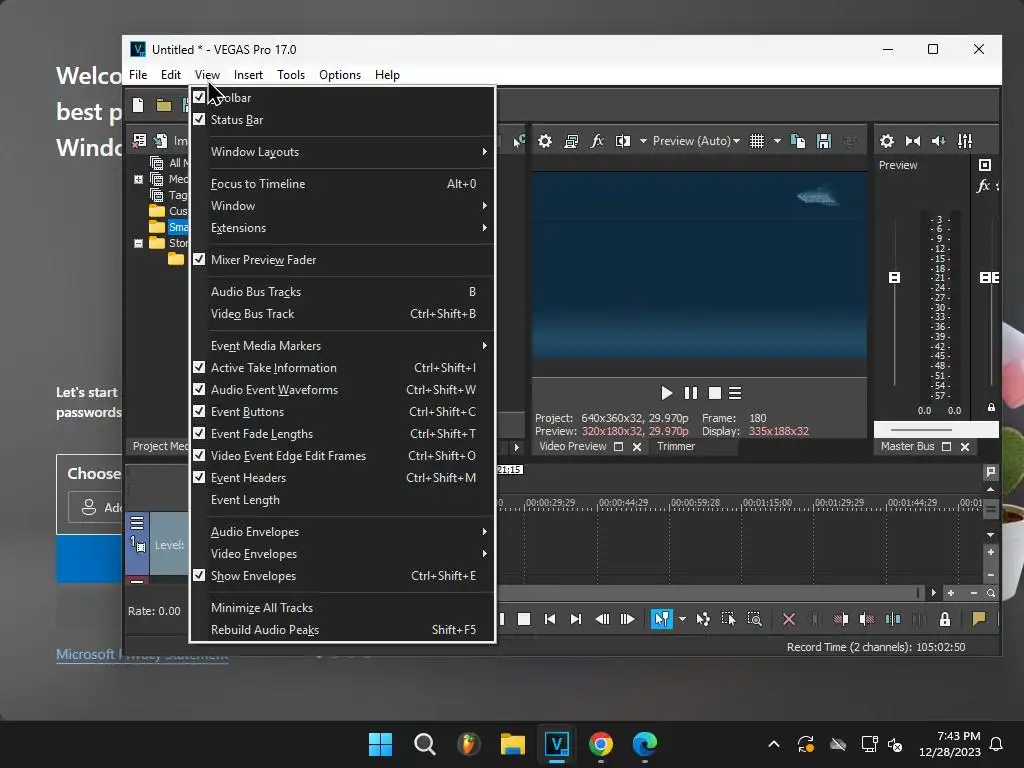Open Video Output FX icon

click(x=597, y=141)
